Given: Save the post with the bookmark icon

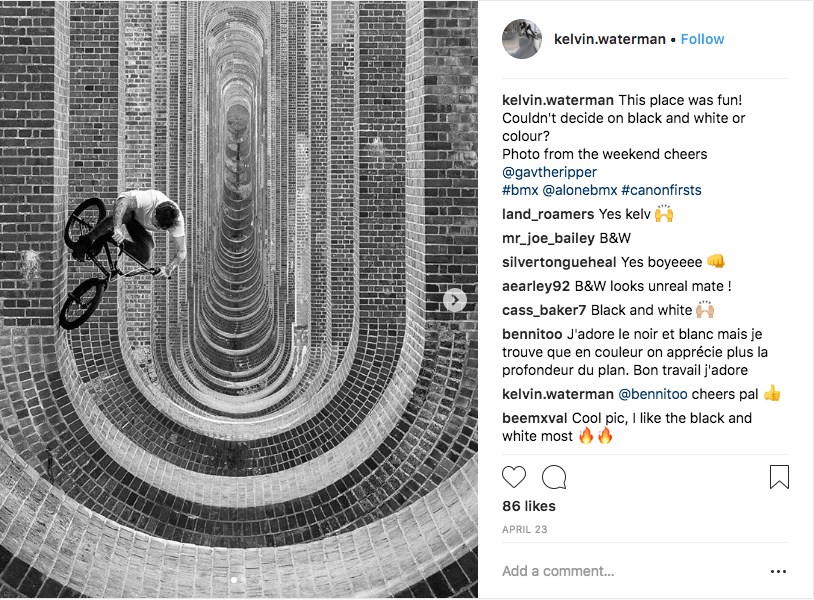Looking at the screenshot, I should pyautogui.click(x=779, y=477).
